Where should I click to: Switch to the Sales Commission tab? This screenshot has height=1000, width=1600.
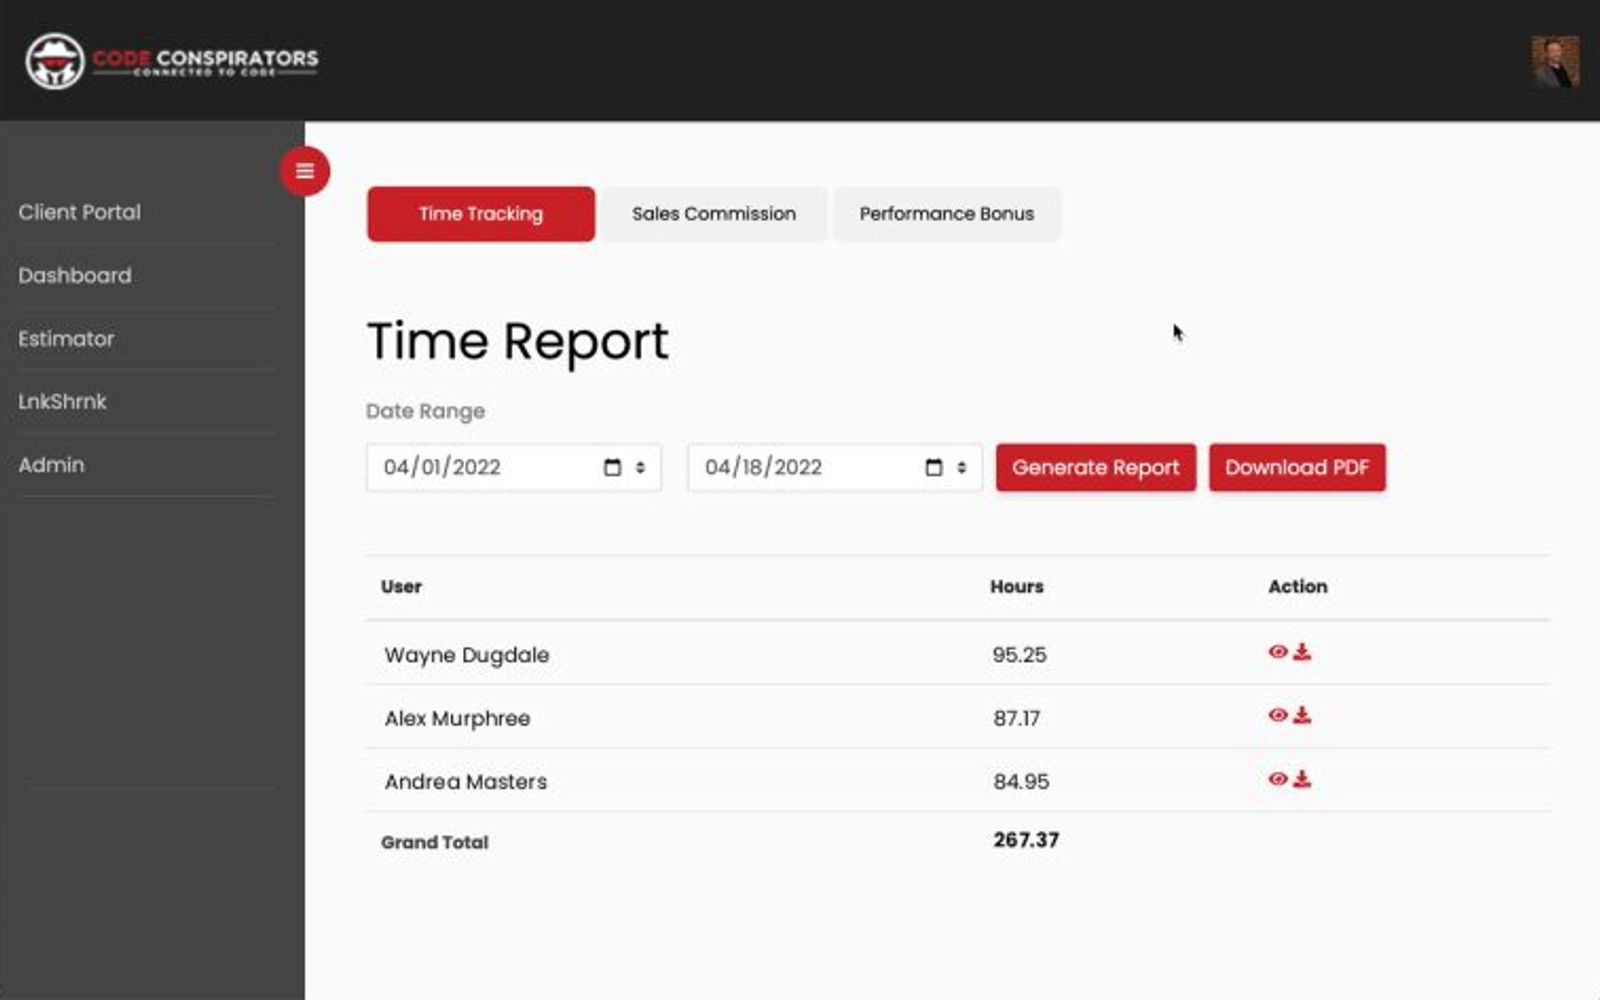714,214
